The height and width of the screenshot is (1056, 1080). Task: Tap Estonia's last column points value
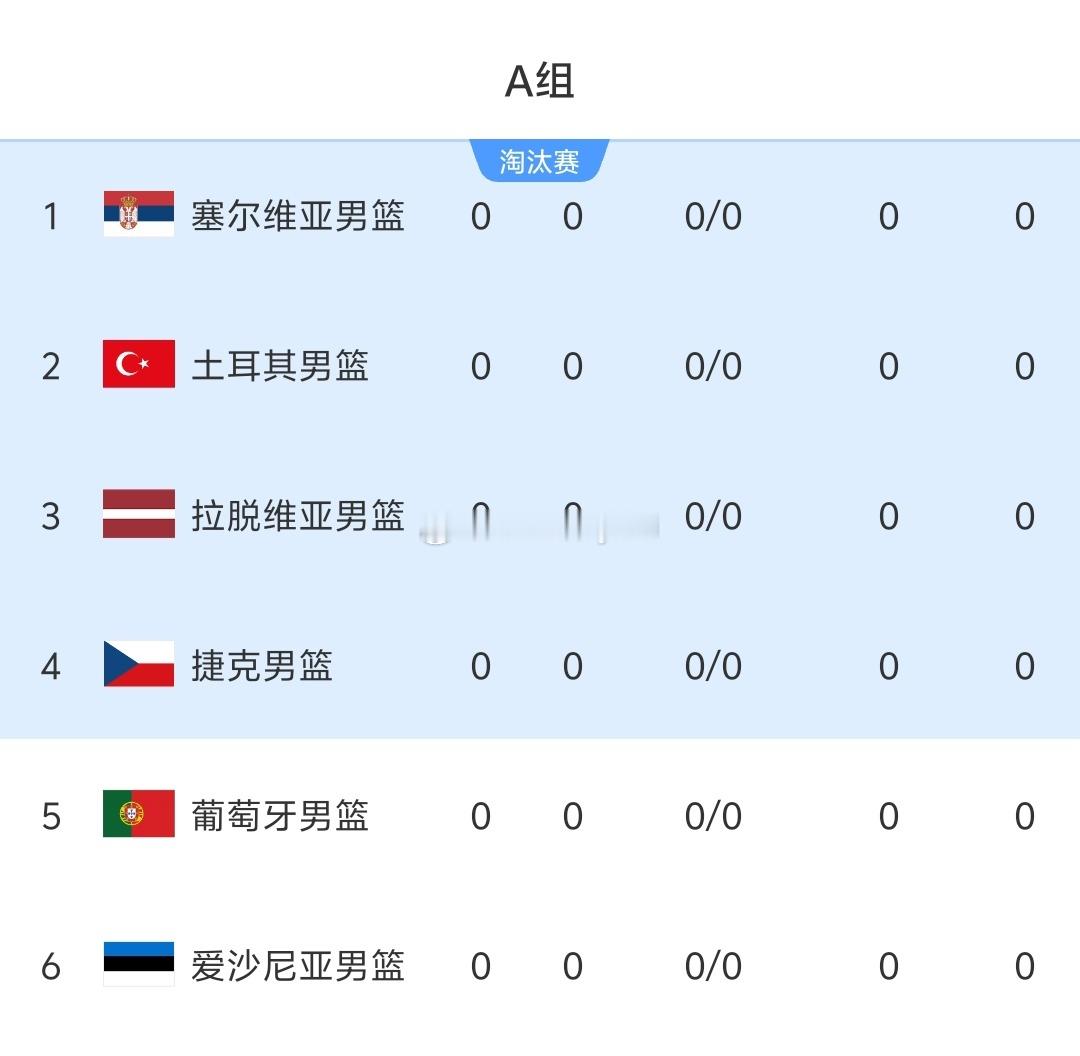pos(1025,966)
